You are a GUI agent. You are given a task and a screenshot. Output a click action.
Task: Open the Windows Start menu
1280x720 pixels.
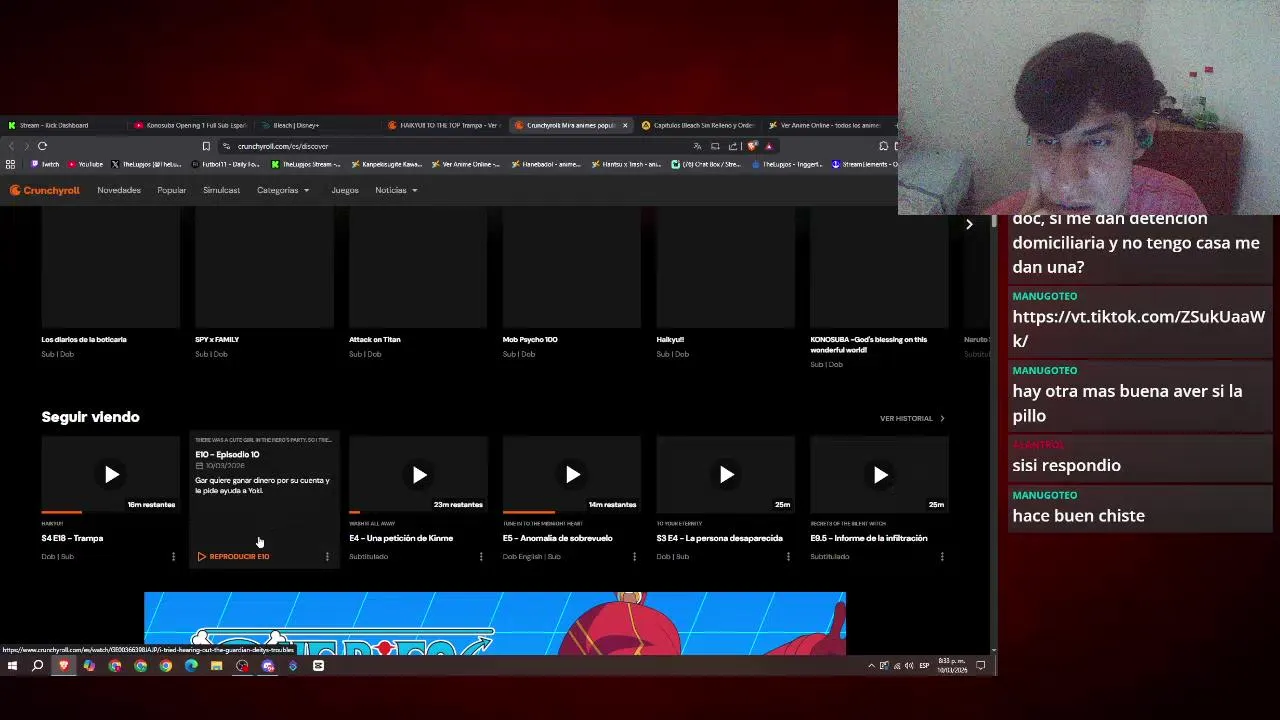(x=12, y=666)
